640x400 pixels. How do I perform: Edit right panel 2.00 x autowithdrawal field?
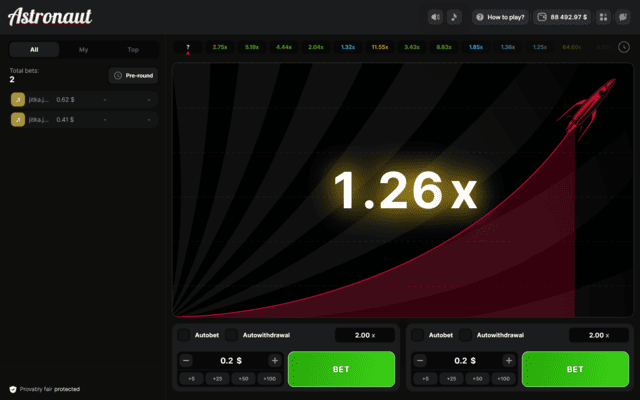599,335
